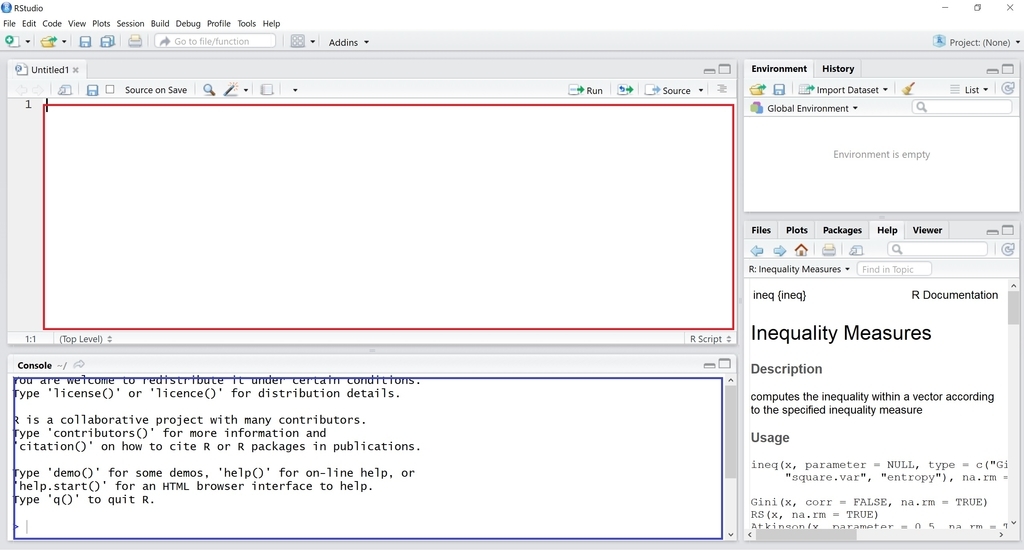
Task: Expand recent files dropdown next to Open
Action: point(64,42)
